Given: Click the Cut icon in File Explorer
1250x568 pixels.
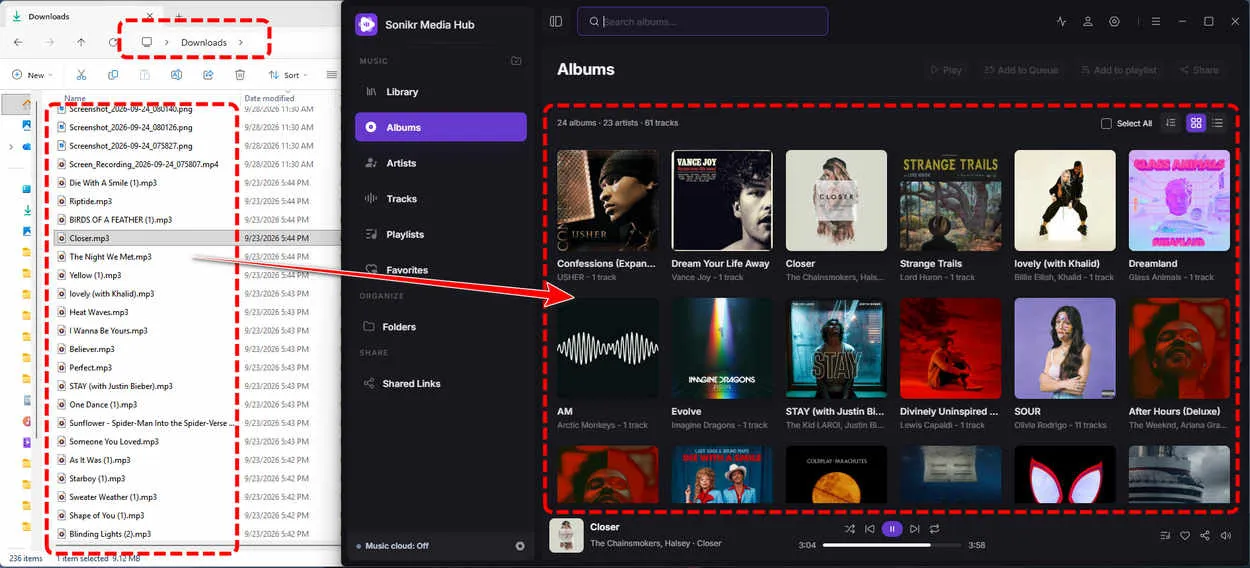Looking at the screenshot, I should (81, 75).
